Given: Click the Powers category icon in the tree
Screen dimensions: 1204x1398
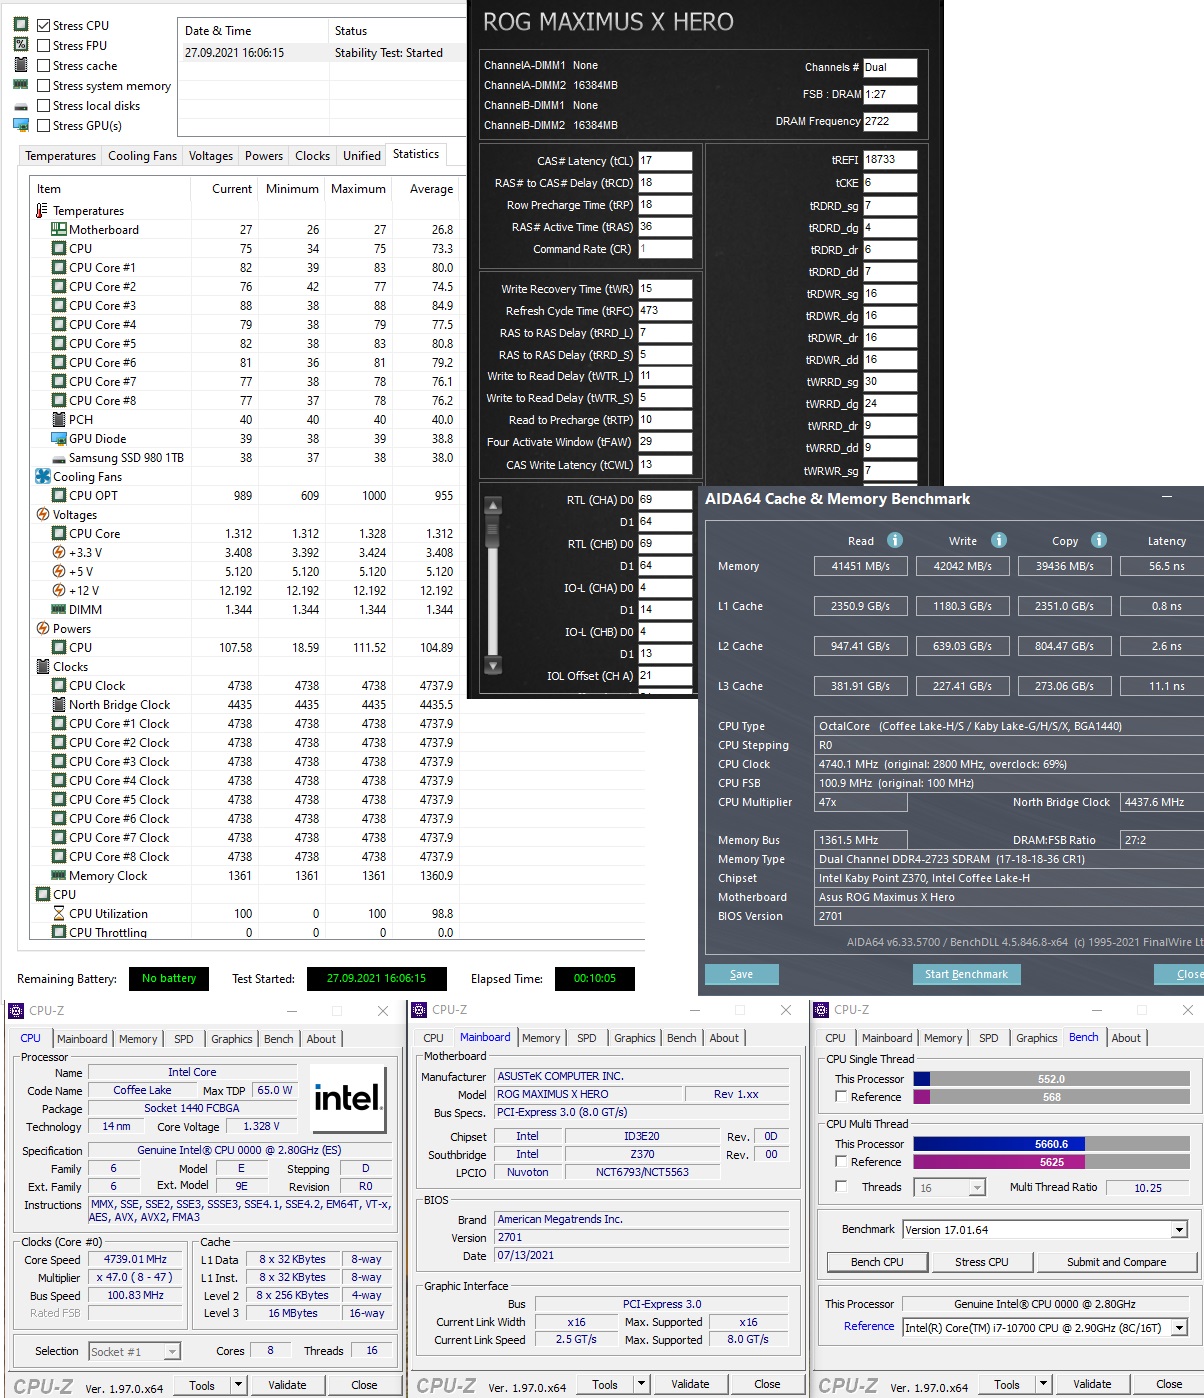Looking at the screenshot, I should pos(42,628).
